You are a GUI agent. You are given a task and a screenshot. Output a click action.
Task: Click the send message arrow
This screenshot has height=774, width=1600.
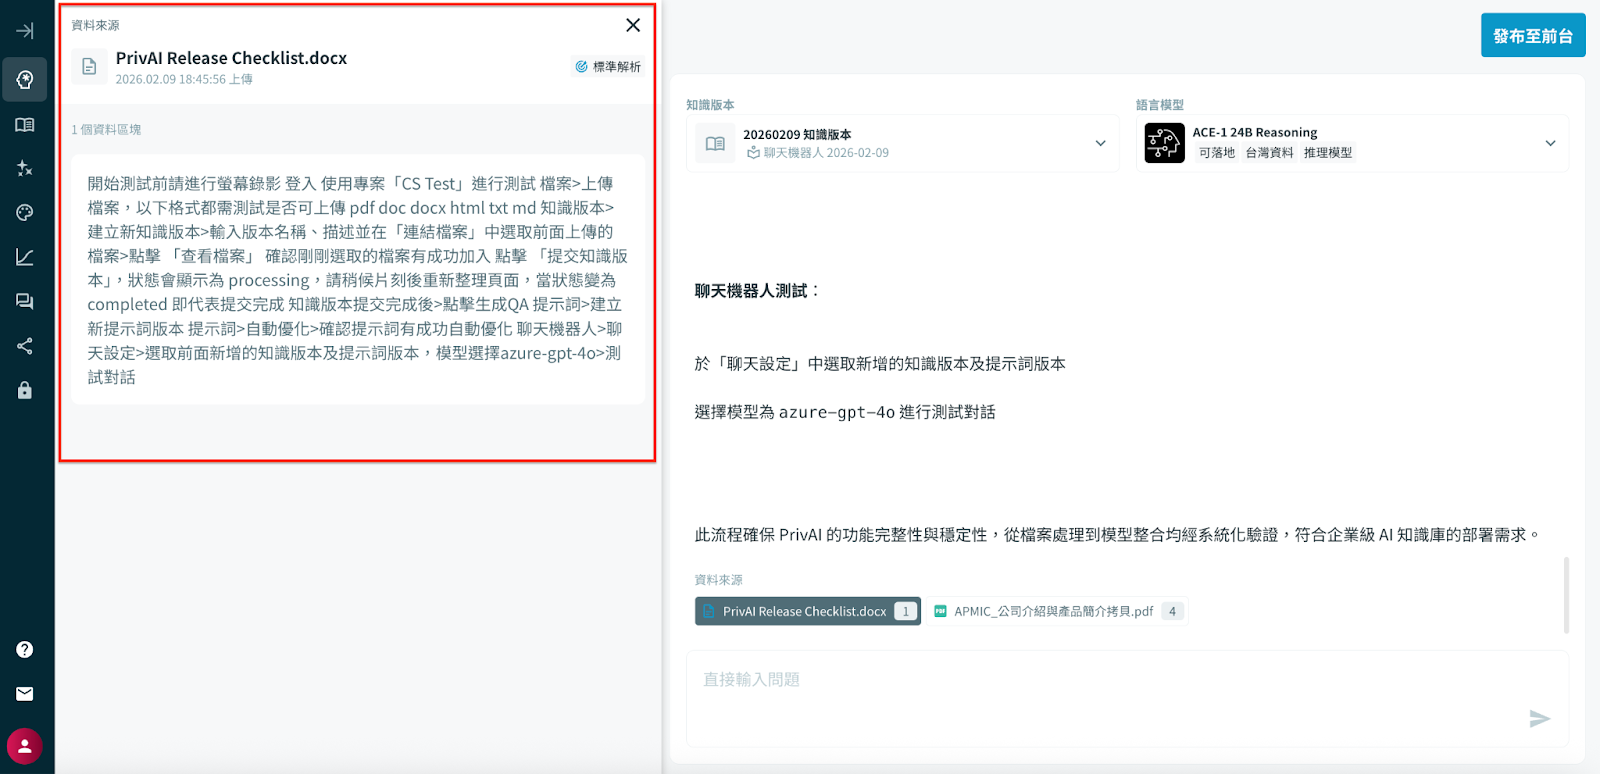(x=1539, y=719)
